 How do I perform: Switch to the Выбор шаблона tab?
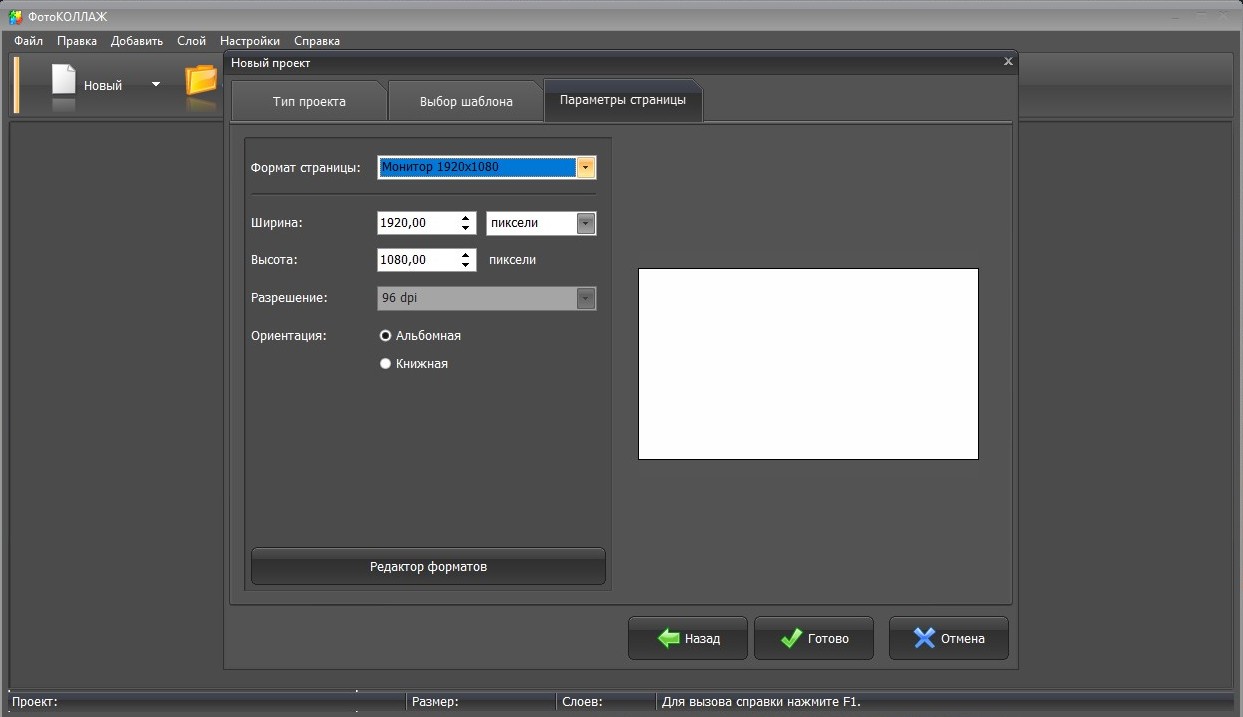pyautogui.click(x=466, y=101)
